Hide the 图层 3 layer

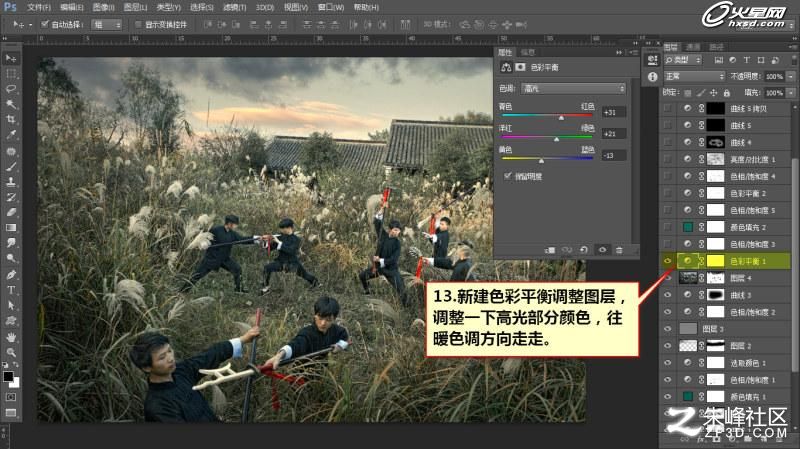click(x=667, y=329)
